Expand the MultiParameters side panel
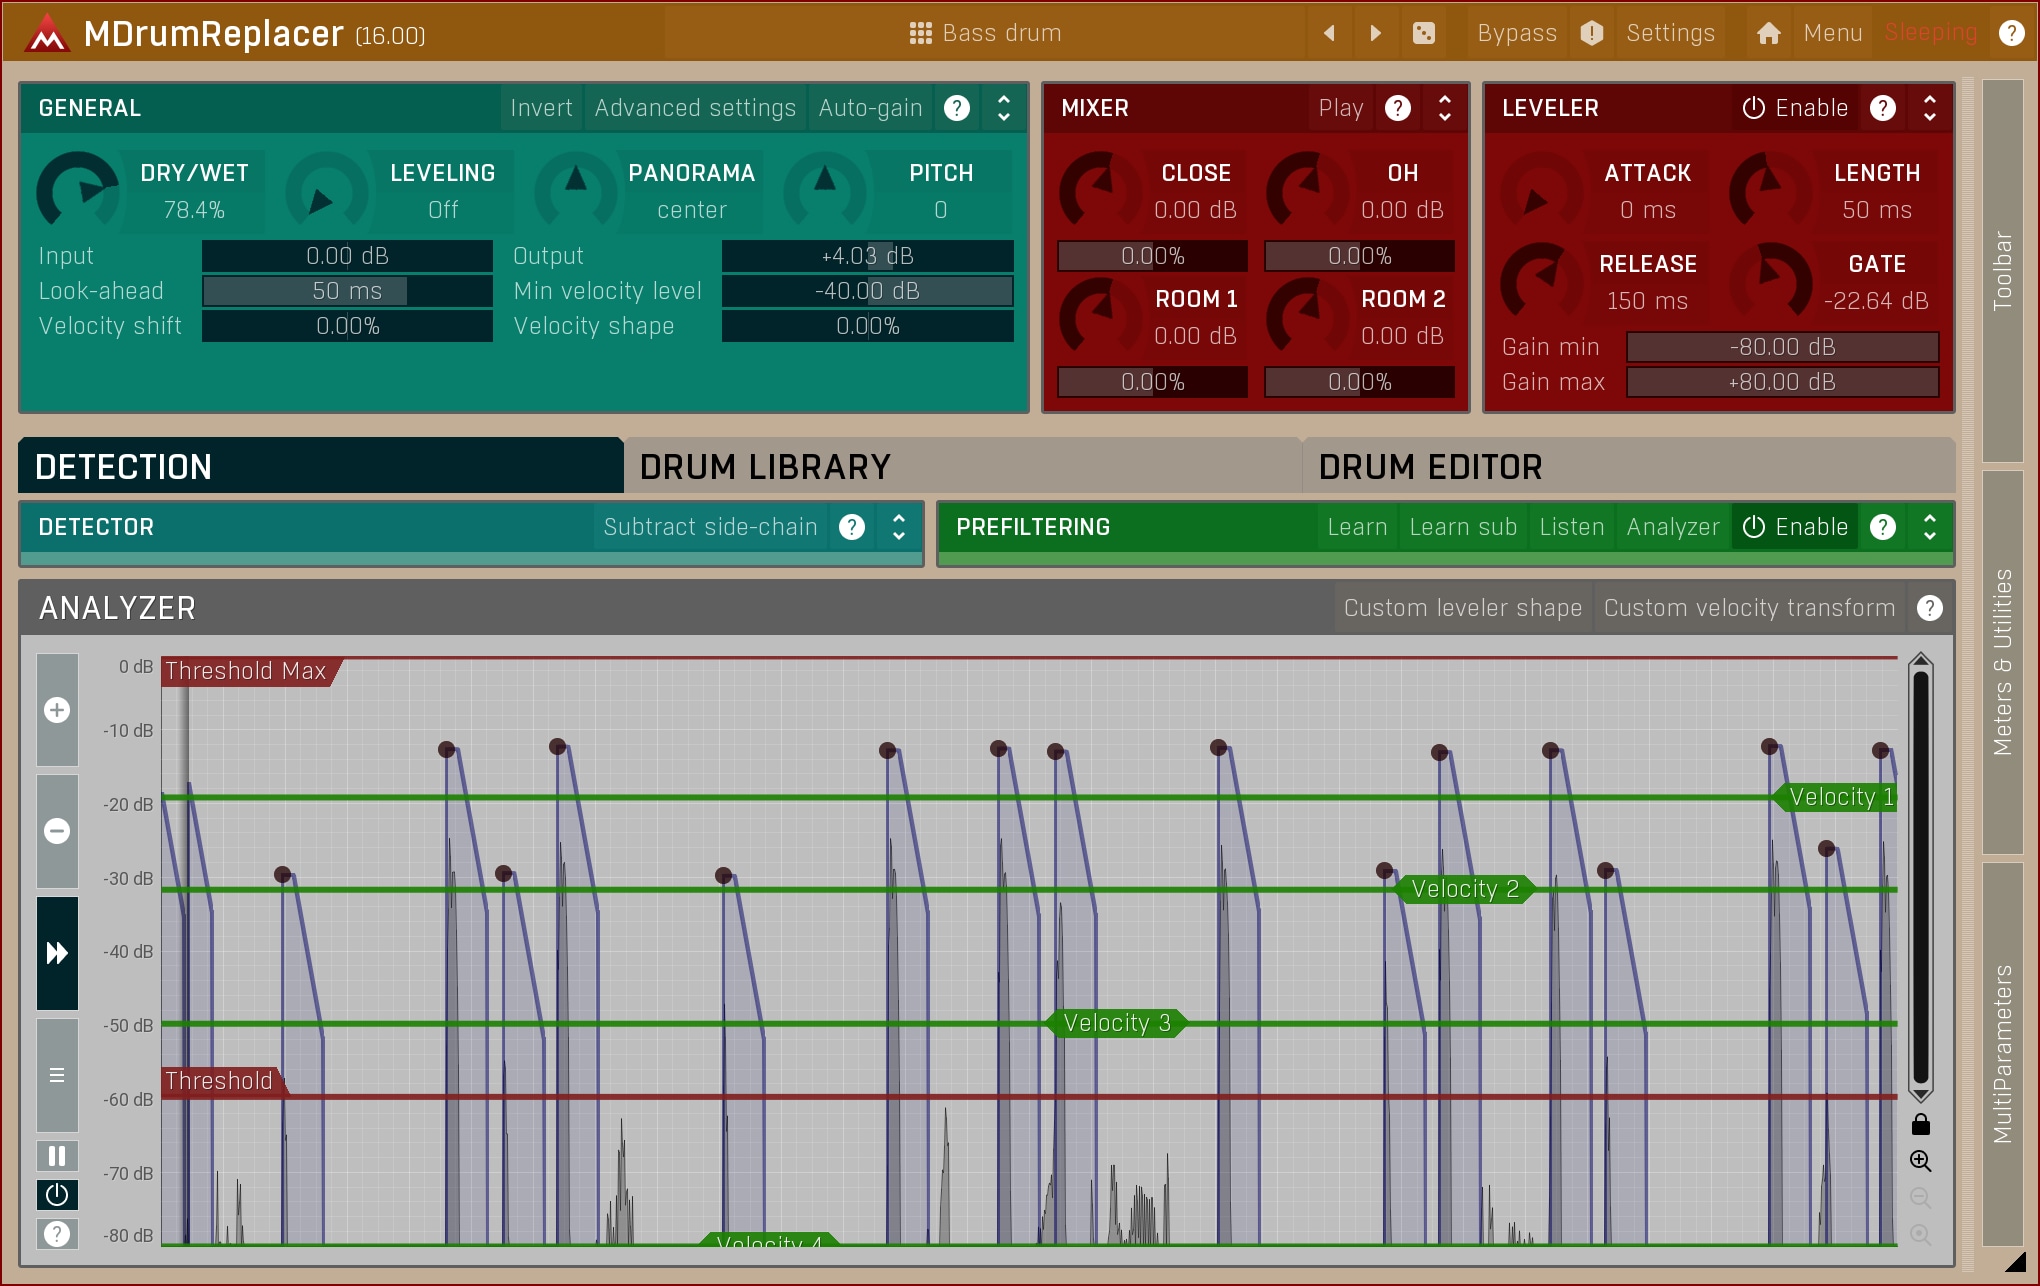This screenshot has height=1286, width=2040. click(x=2002, y=1054)
